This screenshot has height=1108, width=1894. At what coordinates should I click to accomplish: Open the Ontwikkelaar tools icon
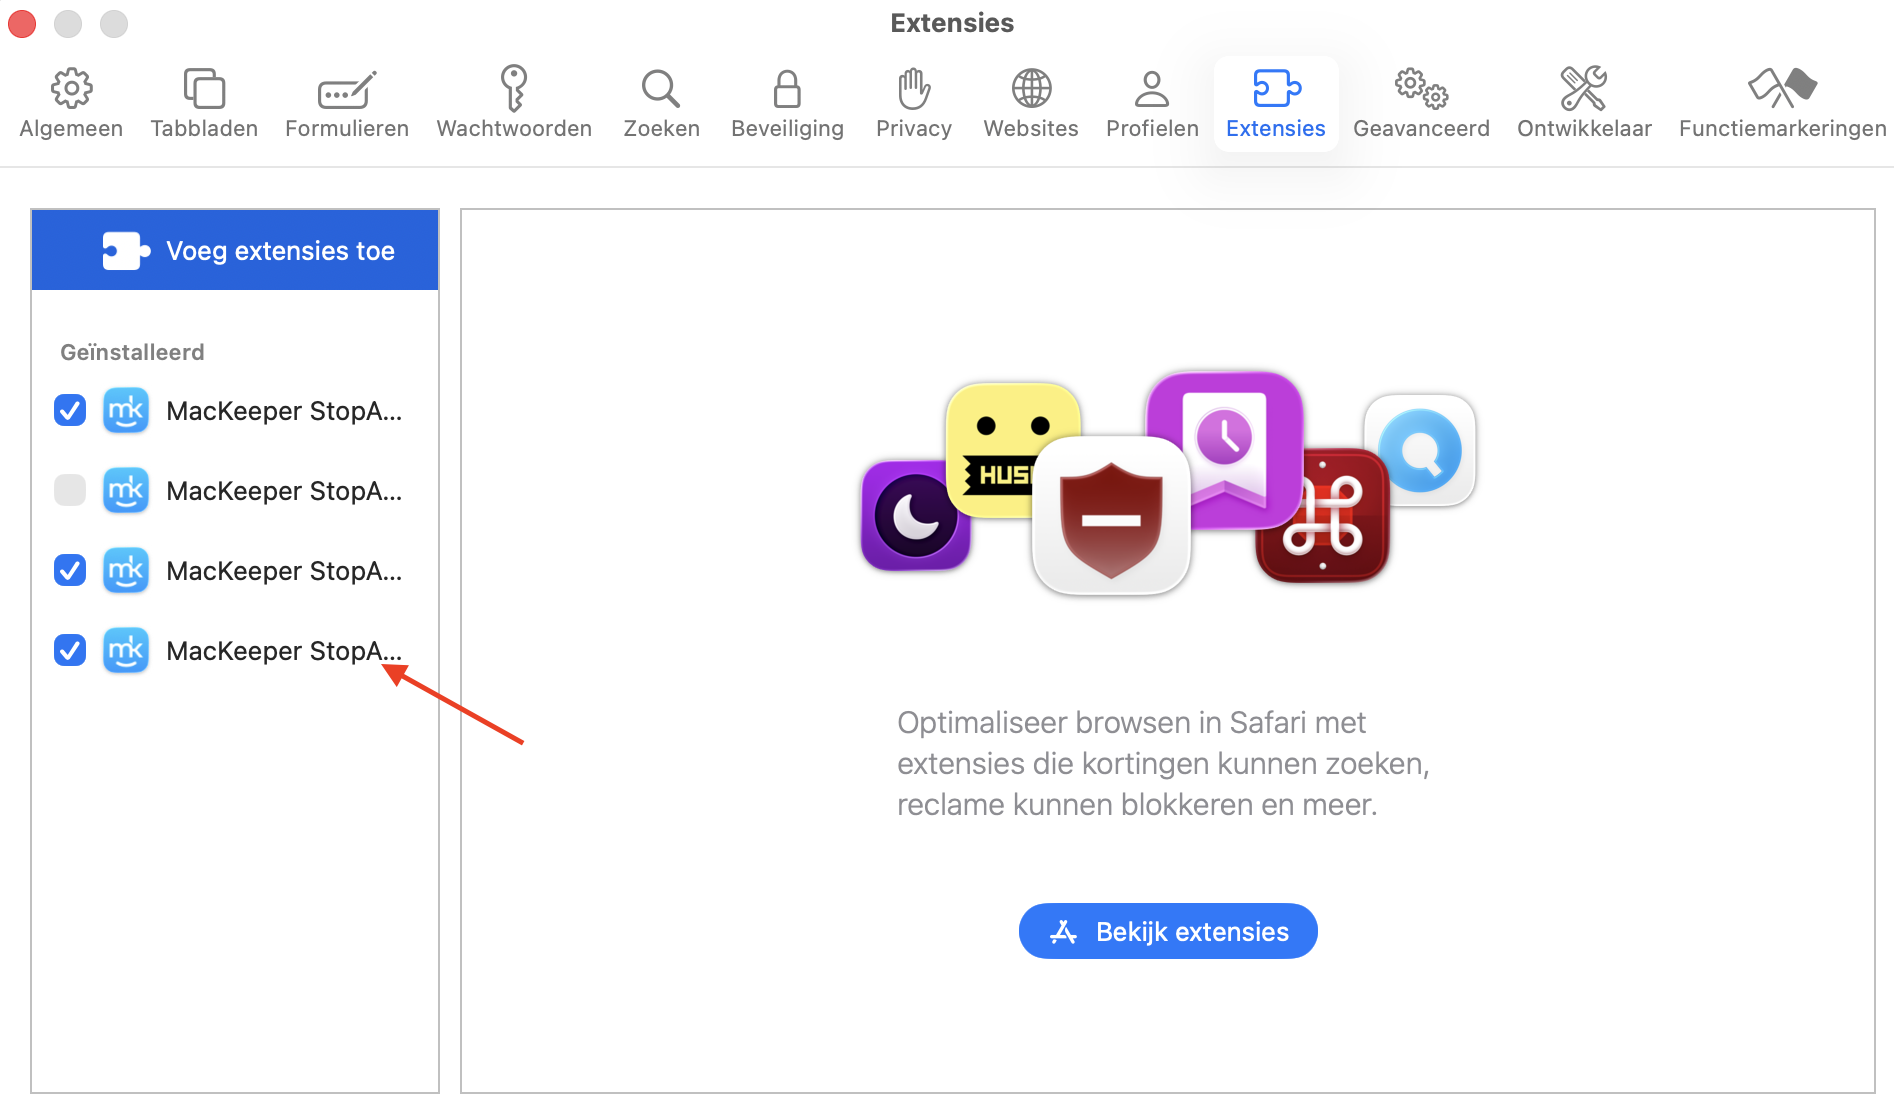click(1584, 89)
